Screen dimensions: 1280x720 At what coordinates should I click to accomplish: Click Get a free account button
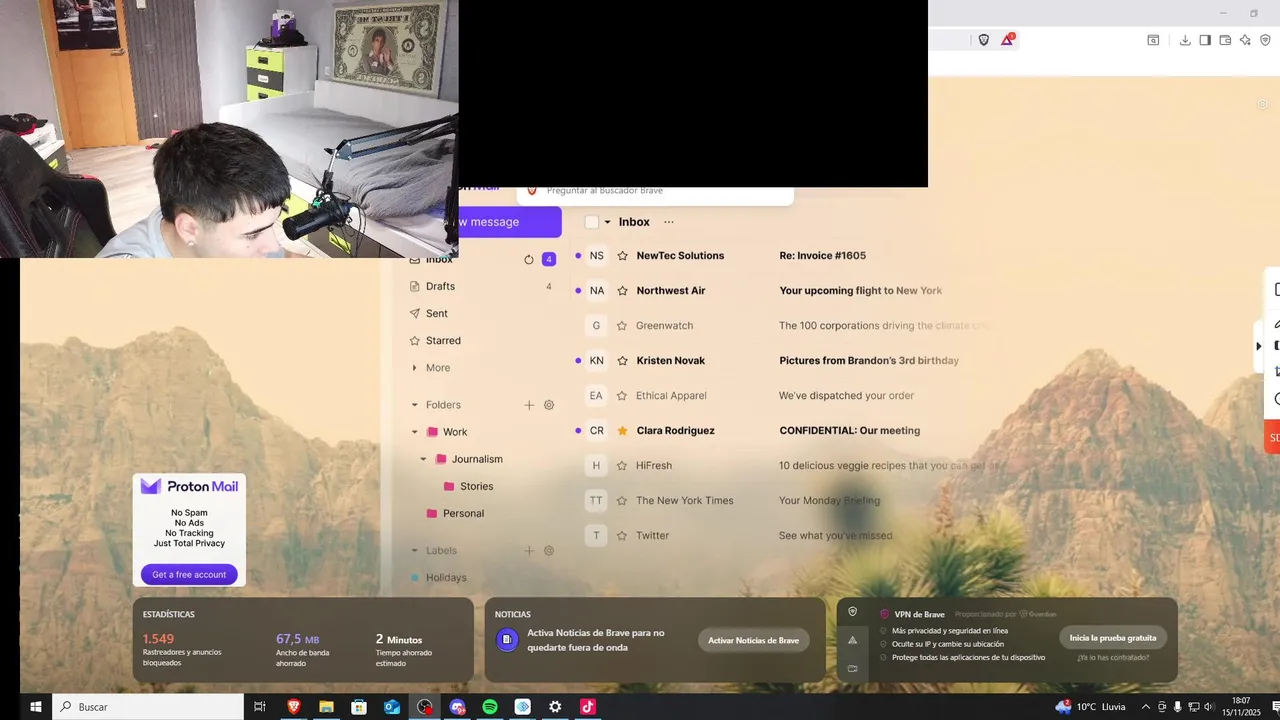point(189,574)
